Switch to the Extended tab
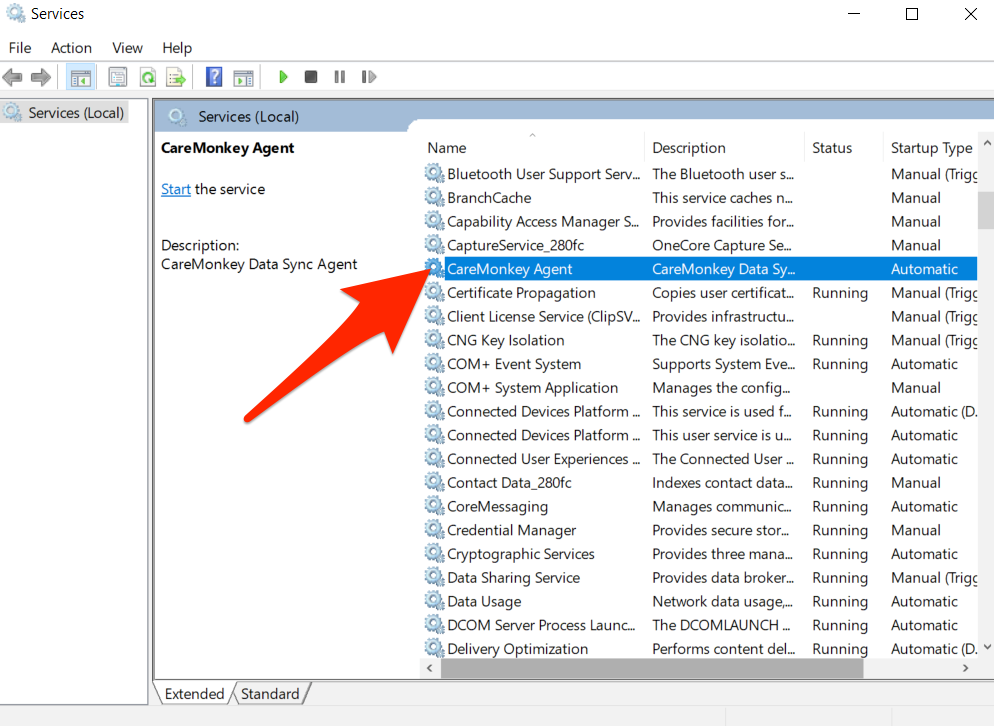Screen dimensions: 994x726 194,694
